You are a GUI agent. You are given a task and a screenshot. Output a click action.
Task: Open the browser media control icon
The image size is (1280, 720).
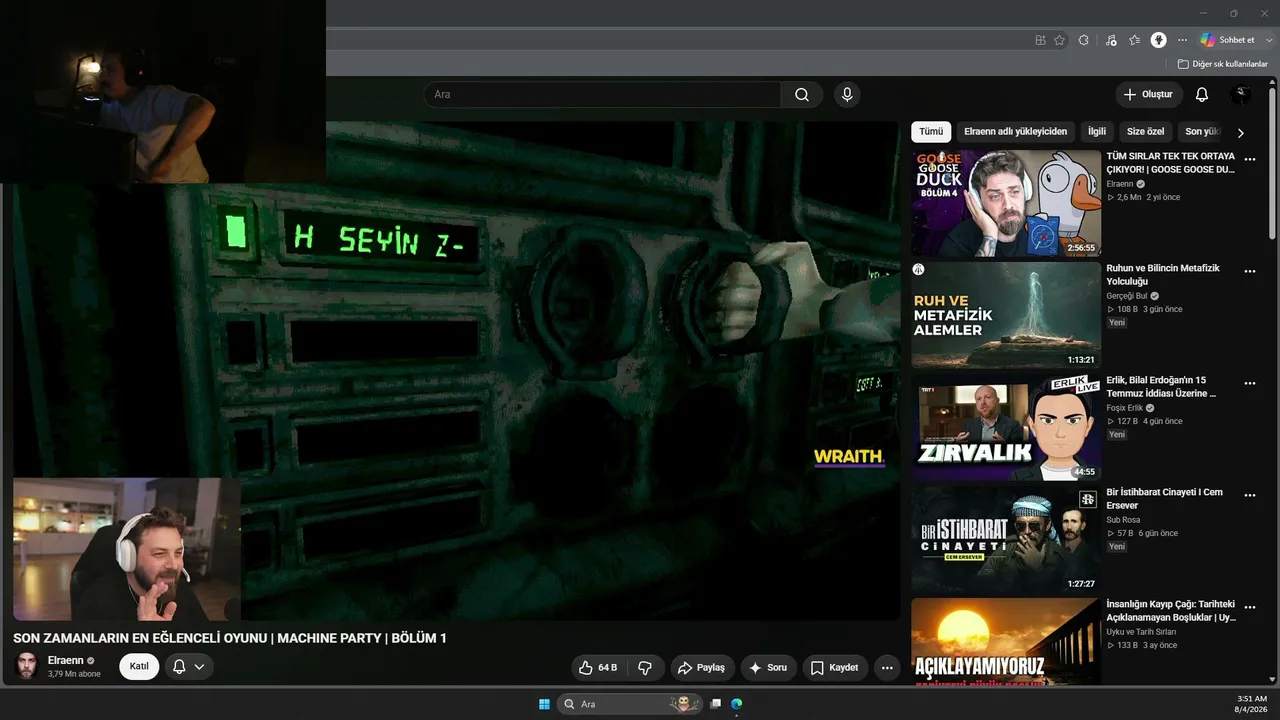(x=1111, y=40)
